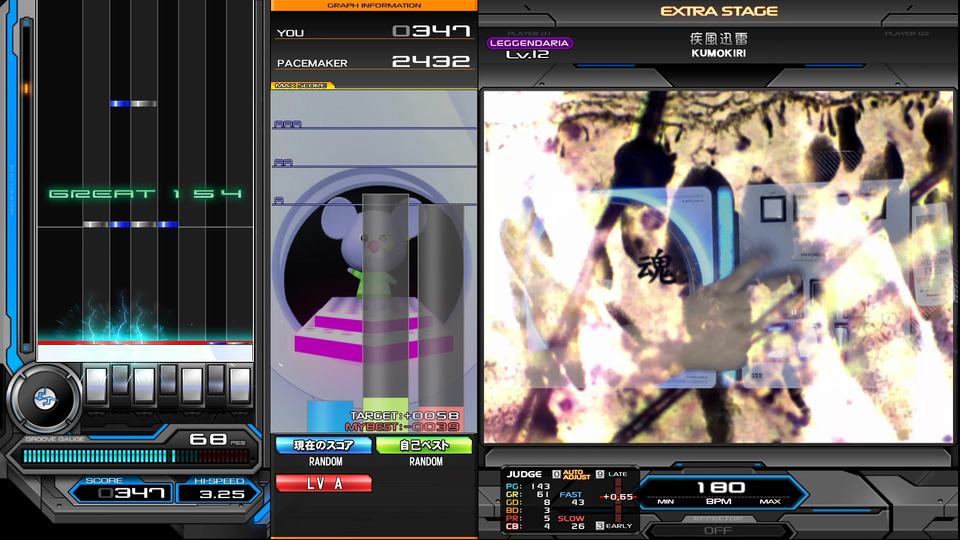Click the PR: 5 count
This screenshot has height=540, width=960.
point(528,518)
